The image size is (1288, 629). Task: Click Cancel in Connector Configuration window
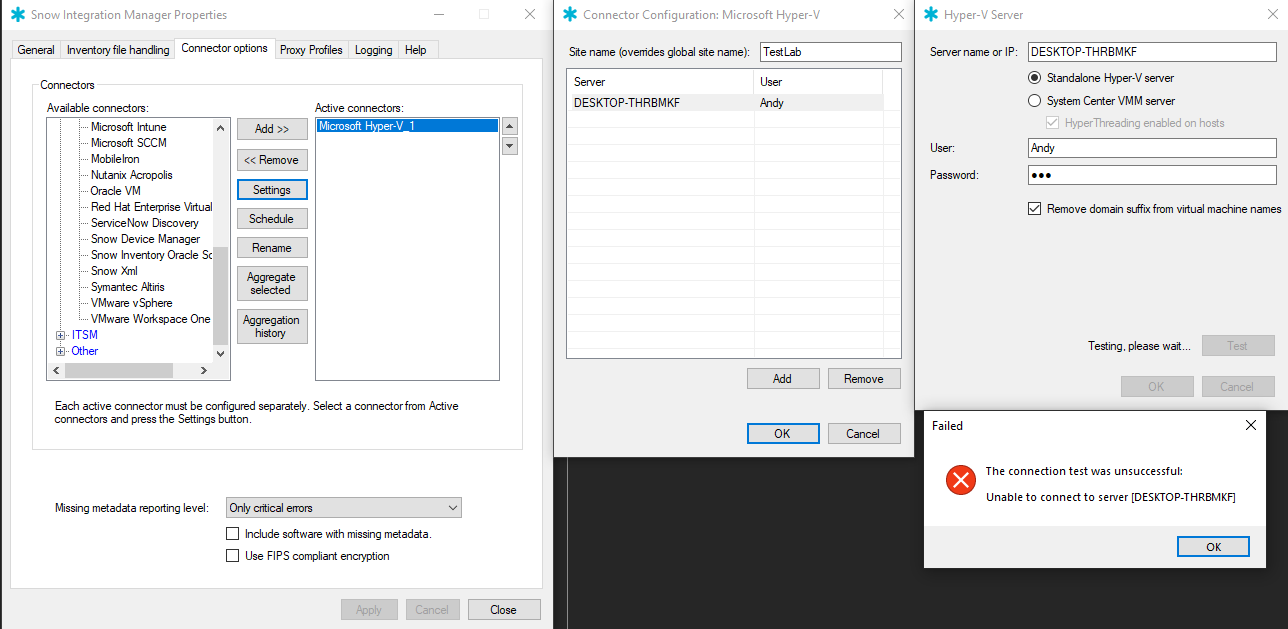[x=864, y=434]
